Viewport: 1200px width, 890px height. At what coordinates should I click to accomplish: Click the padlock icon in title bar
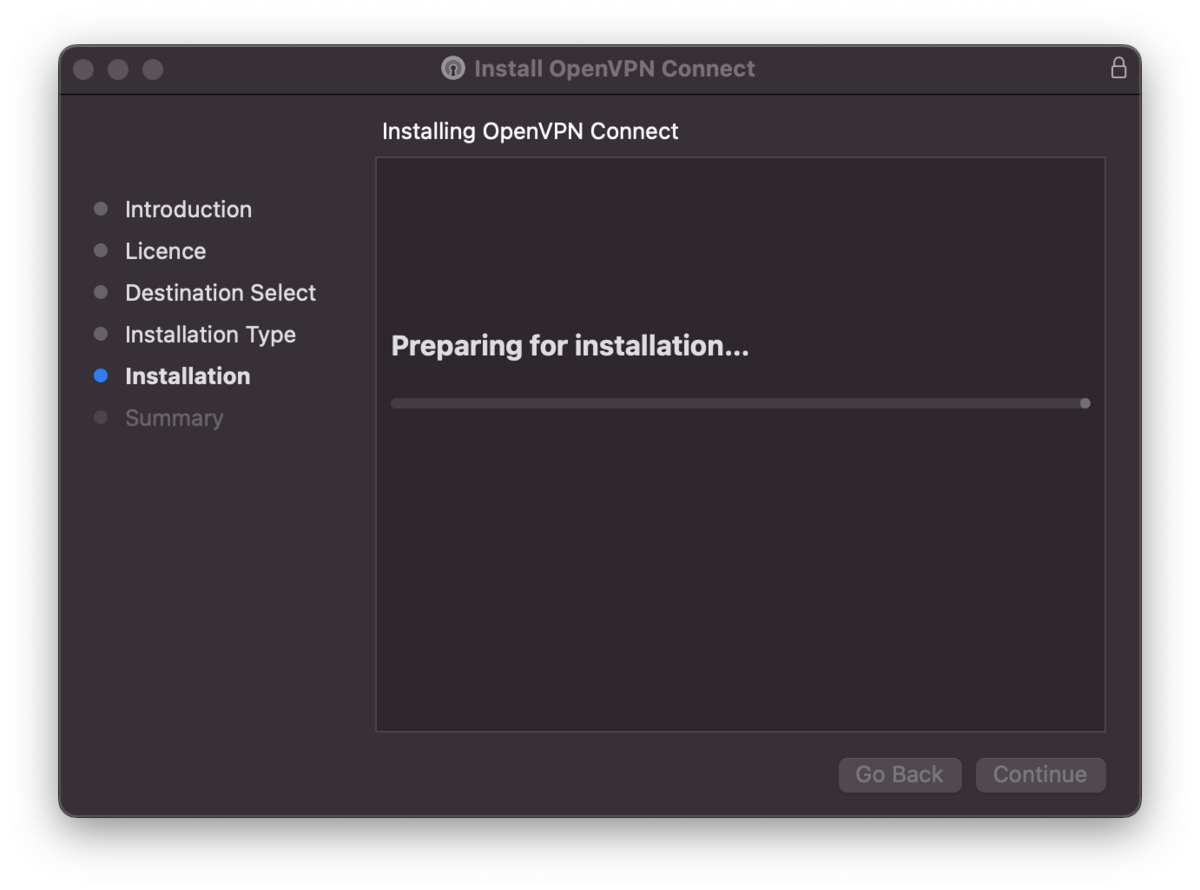click(x=1118, y=68)
